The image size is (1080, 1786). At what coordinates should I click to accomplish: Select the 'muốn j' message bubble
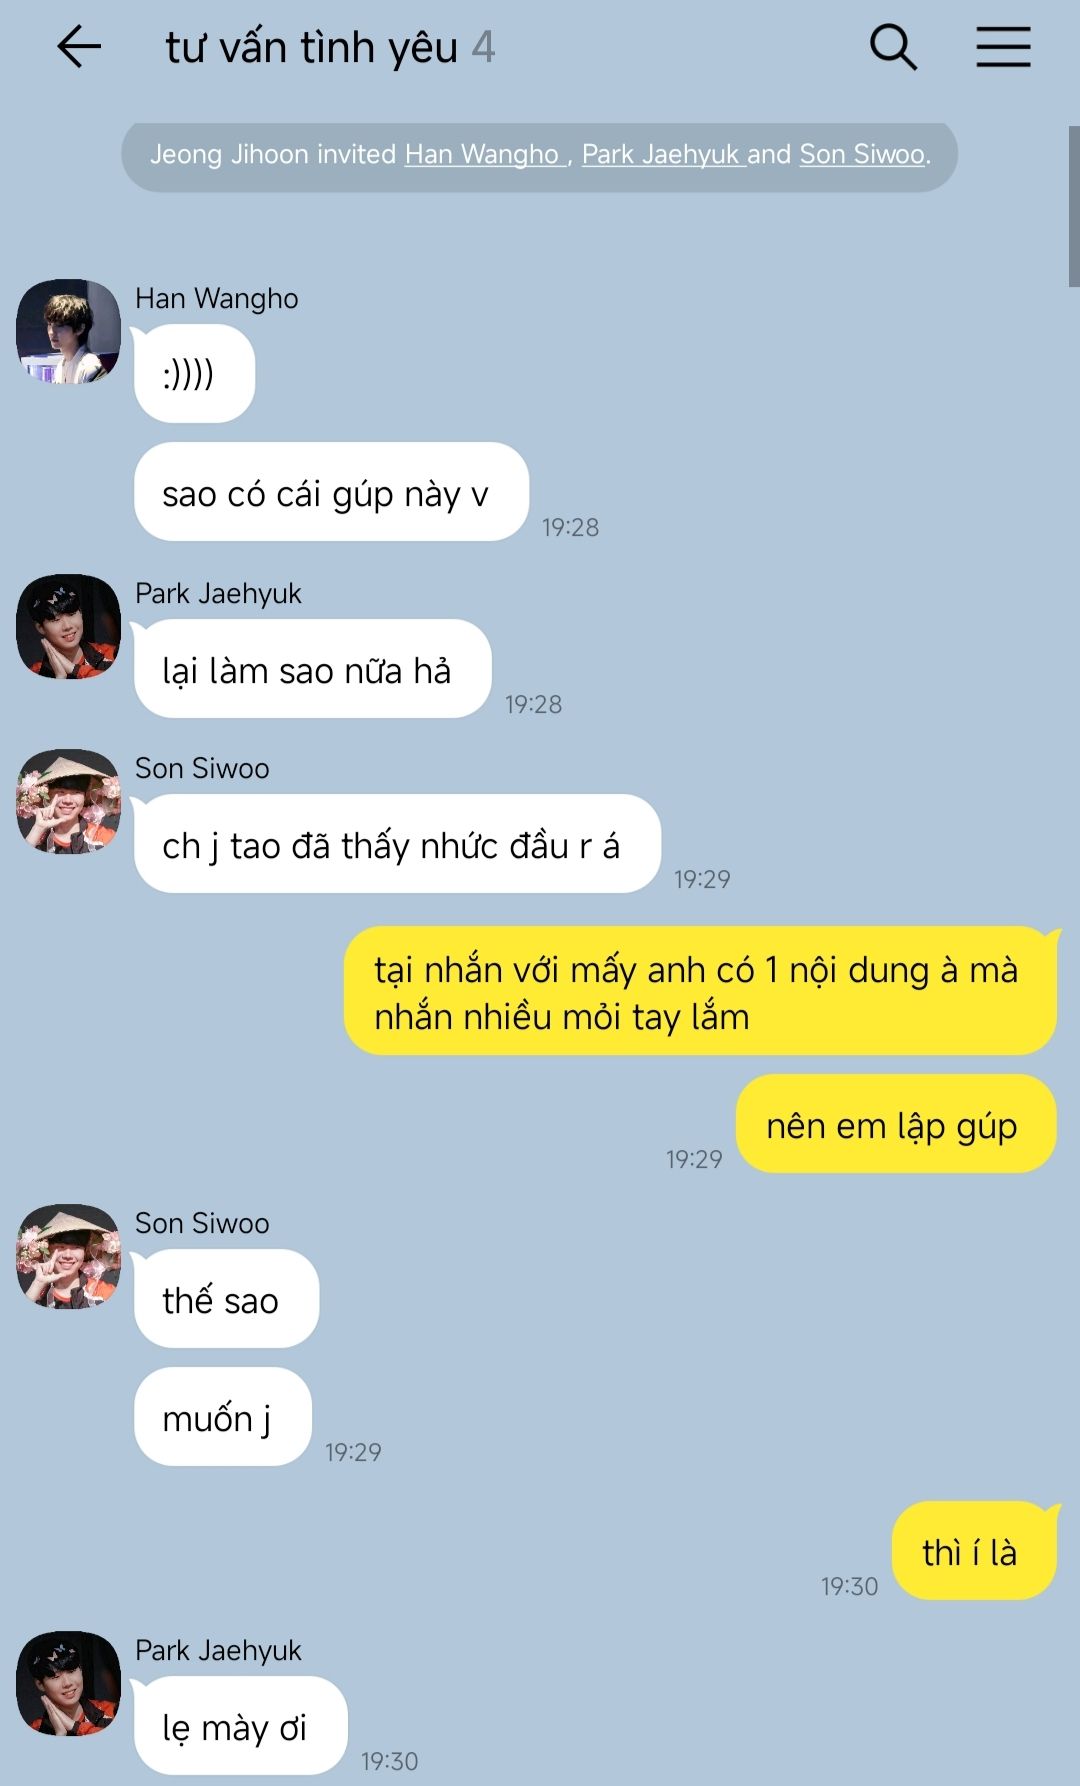[223, 1417]
